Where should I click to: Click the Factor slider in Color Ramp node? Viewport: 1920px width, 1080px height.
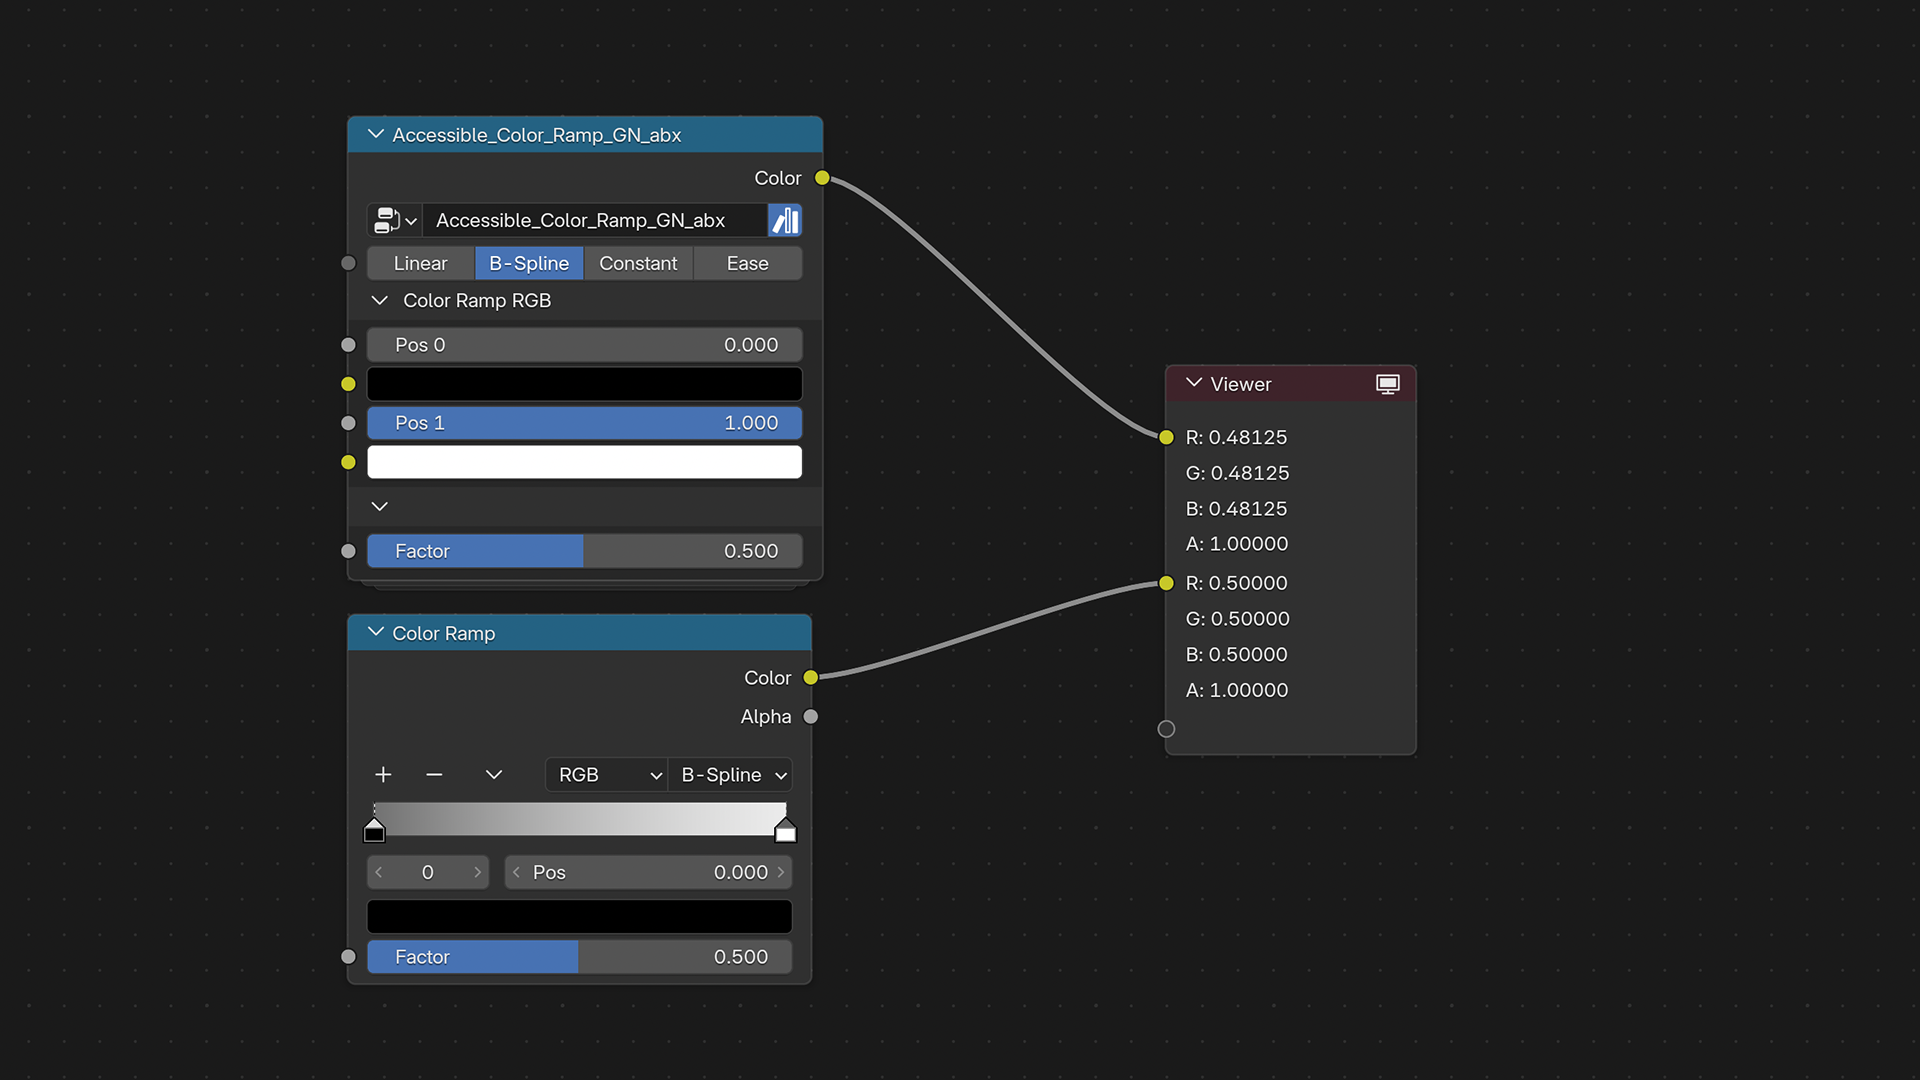point(579,957)
